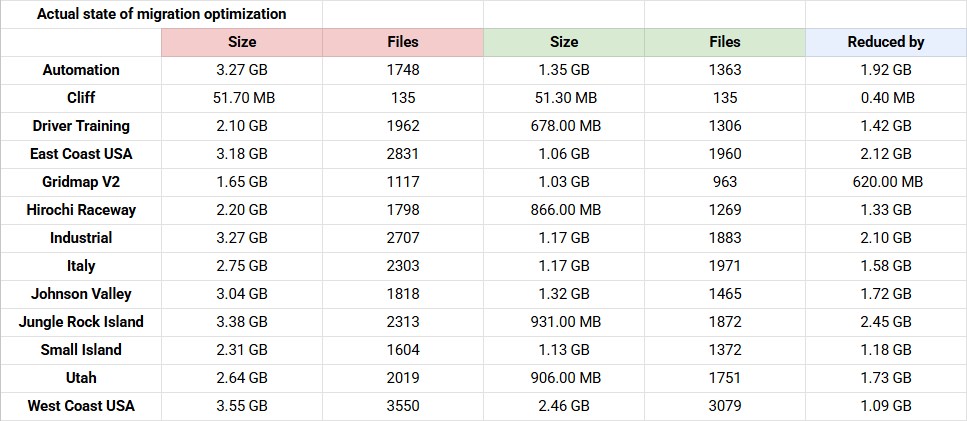The image size is (967, 421).
Task: Click the cell with 3550 files
Action: (403, 406)
